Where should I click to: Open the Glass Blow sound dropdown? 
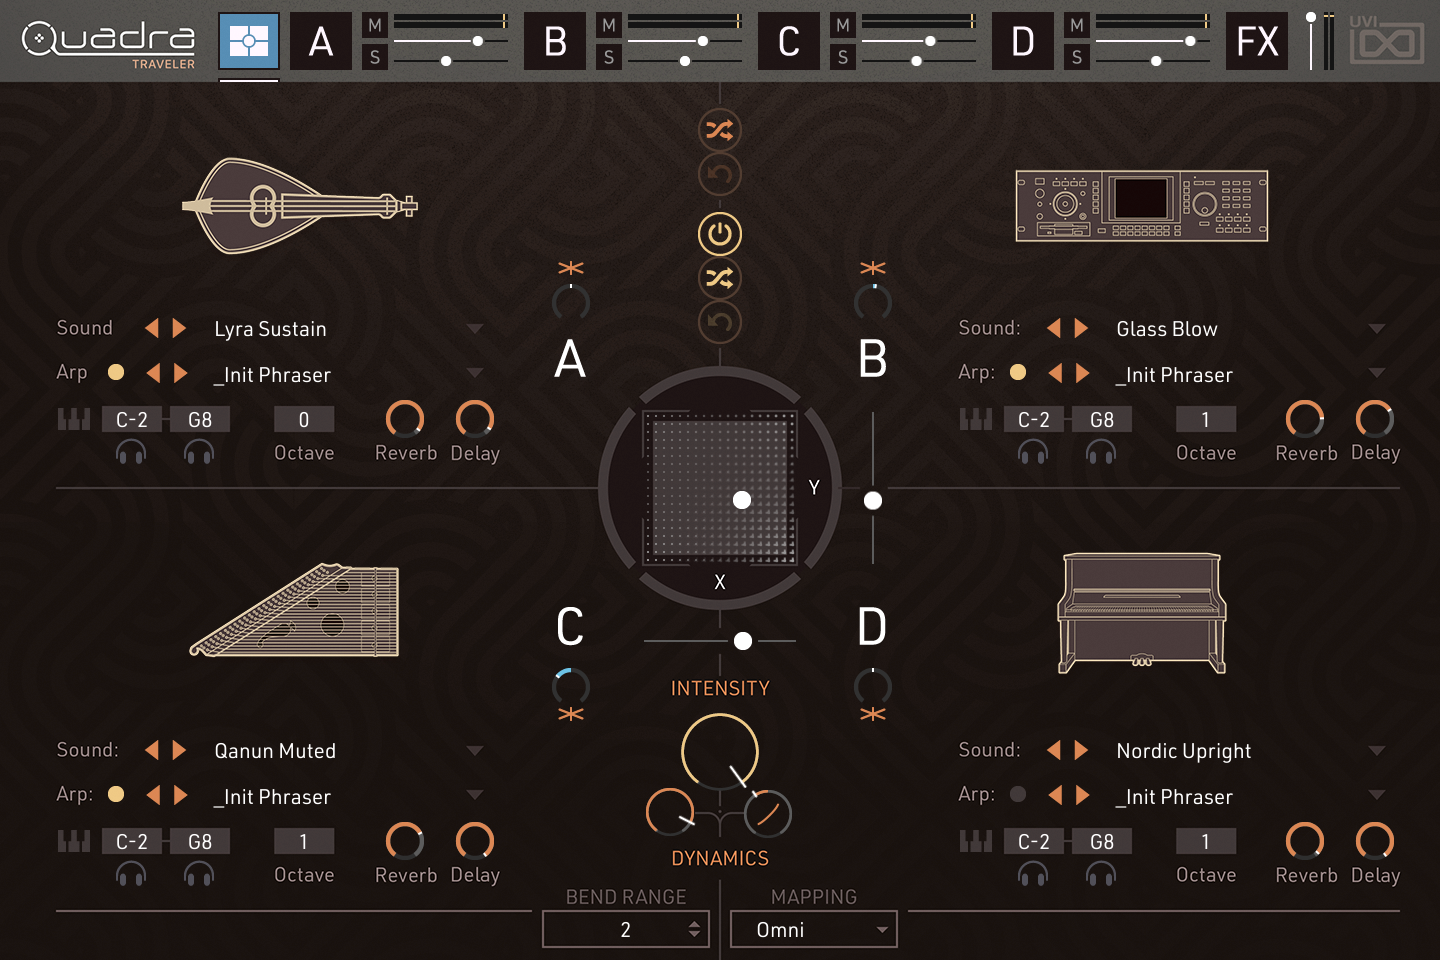tap(1376, 329)
